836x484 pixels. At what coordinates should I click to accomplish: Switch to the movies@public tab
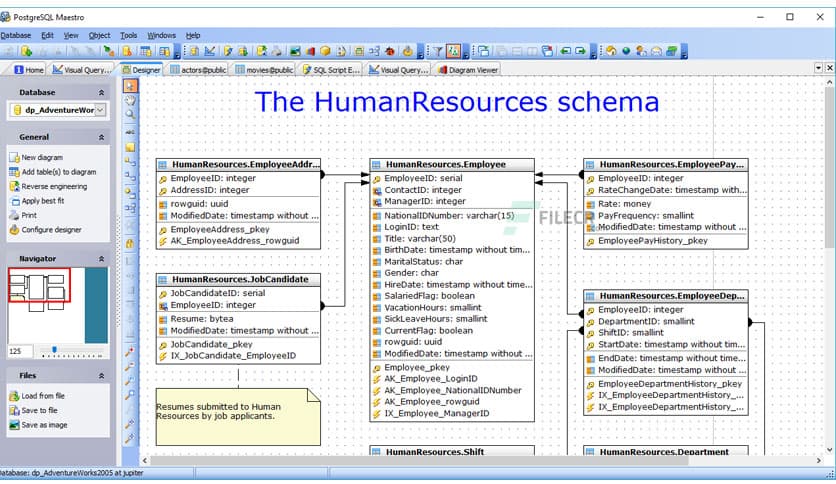(264, 70)
